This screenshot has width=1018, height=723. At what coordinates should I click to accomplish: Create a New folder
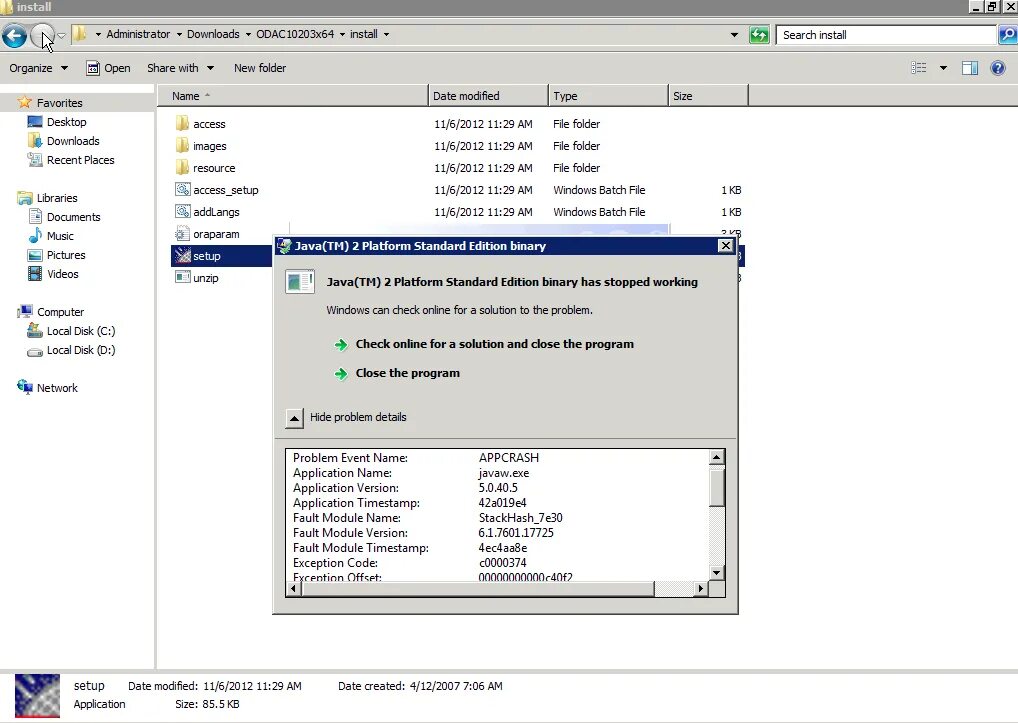pos(260,68)
